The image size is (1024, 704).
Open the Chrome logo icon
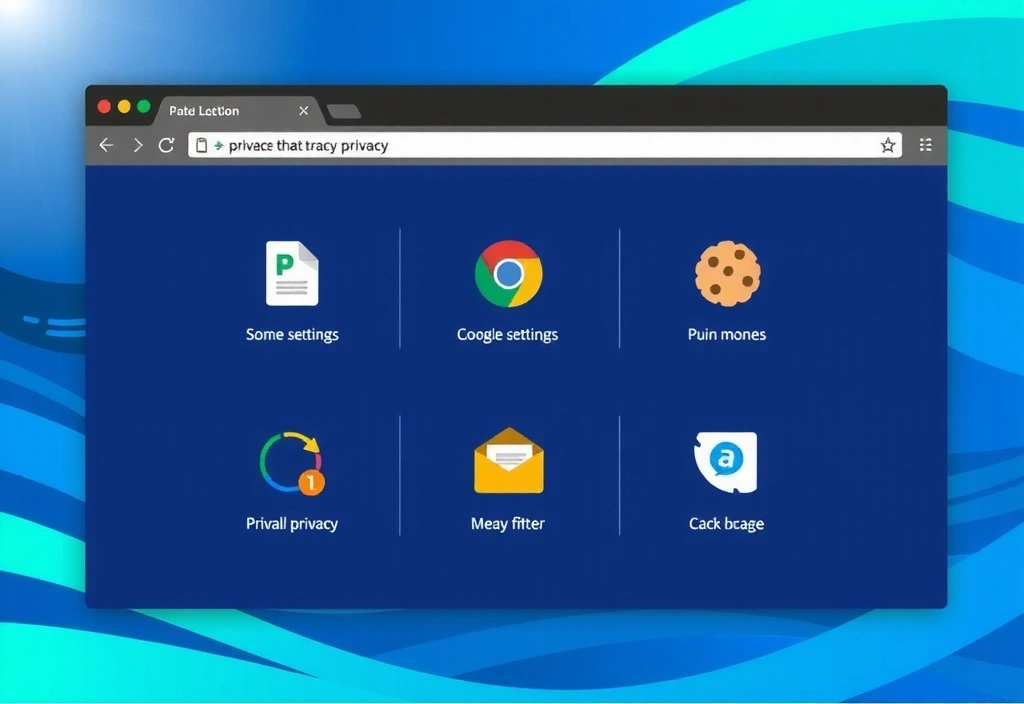508,273
